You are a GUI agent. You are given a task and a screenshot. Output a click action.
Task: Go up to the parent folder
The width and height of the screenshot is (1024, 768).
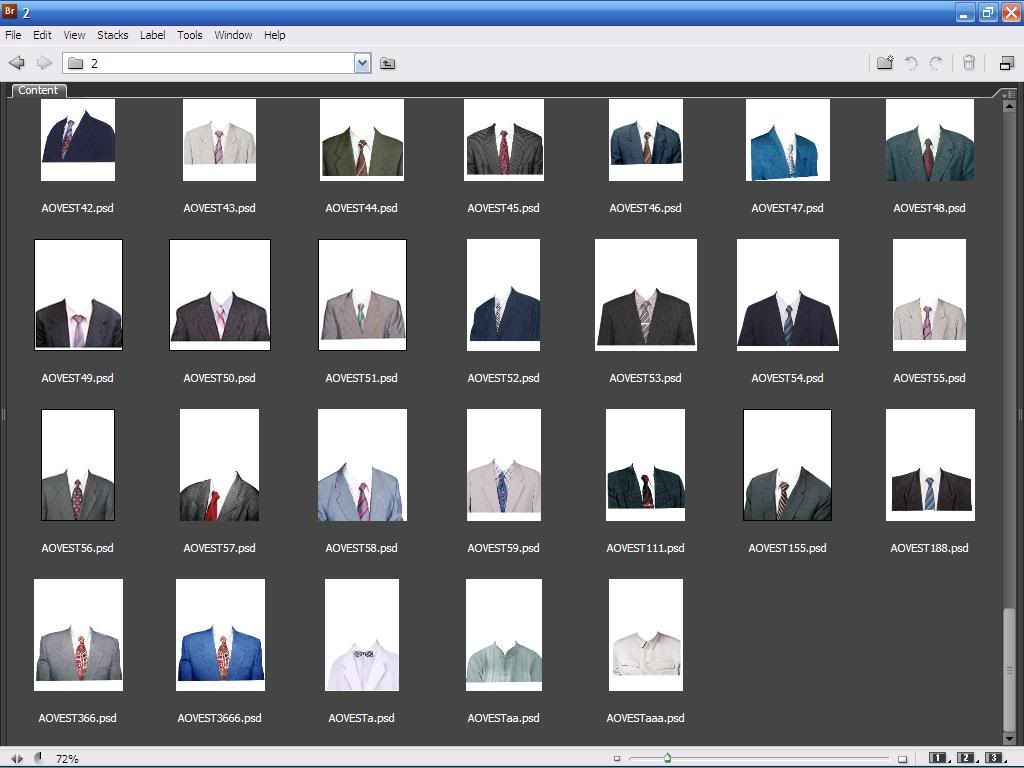click(x=387, y=63)
